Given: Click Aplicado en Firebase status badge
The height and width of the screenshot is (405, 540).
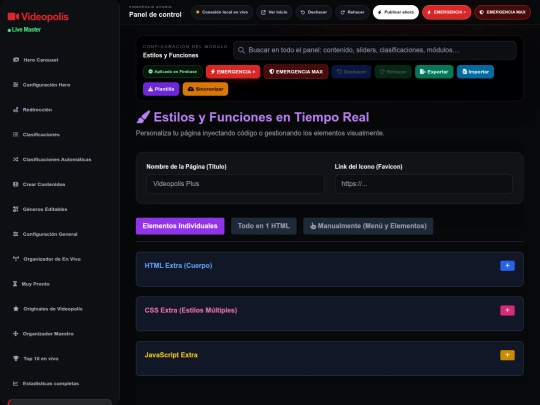Looking at the screenshot, I should [173, 72].
